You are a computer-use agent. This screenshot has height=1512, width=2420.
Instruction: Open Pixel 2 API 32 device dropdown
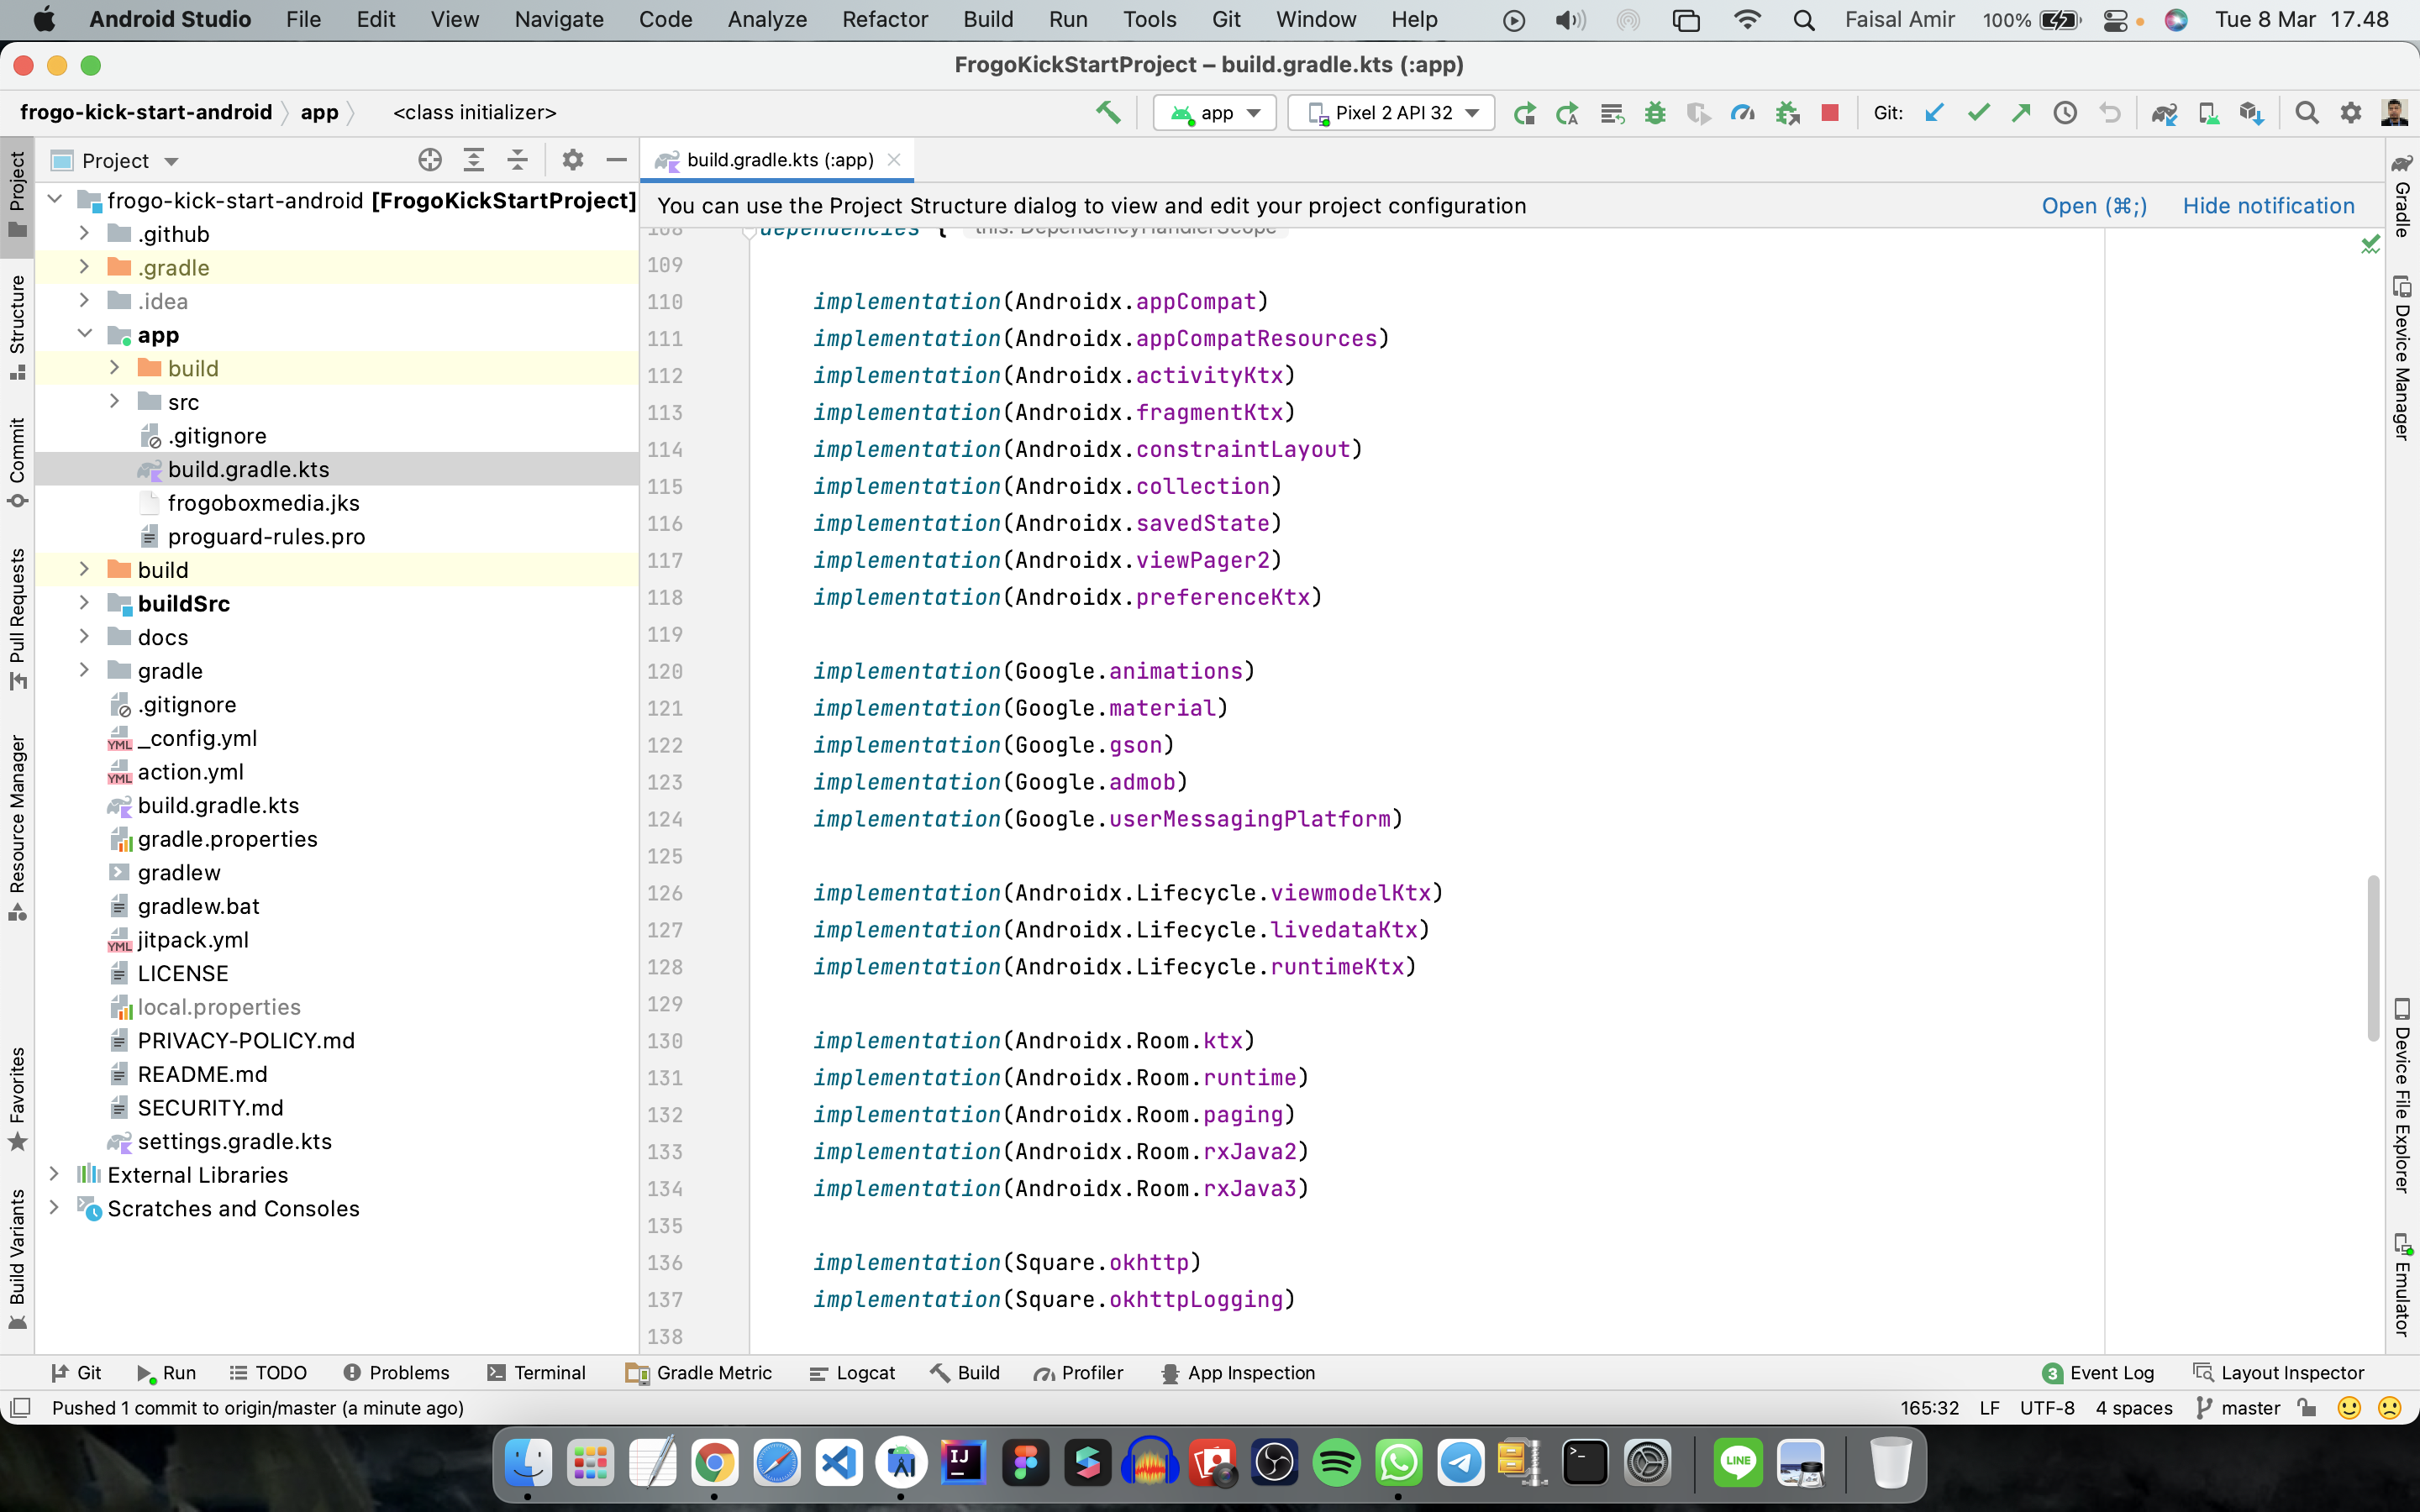1392,113
